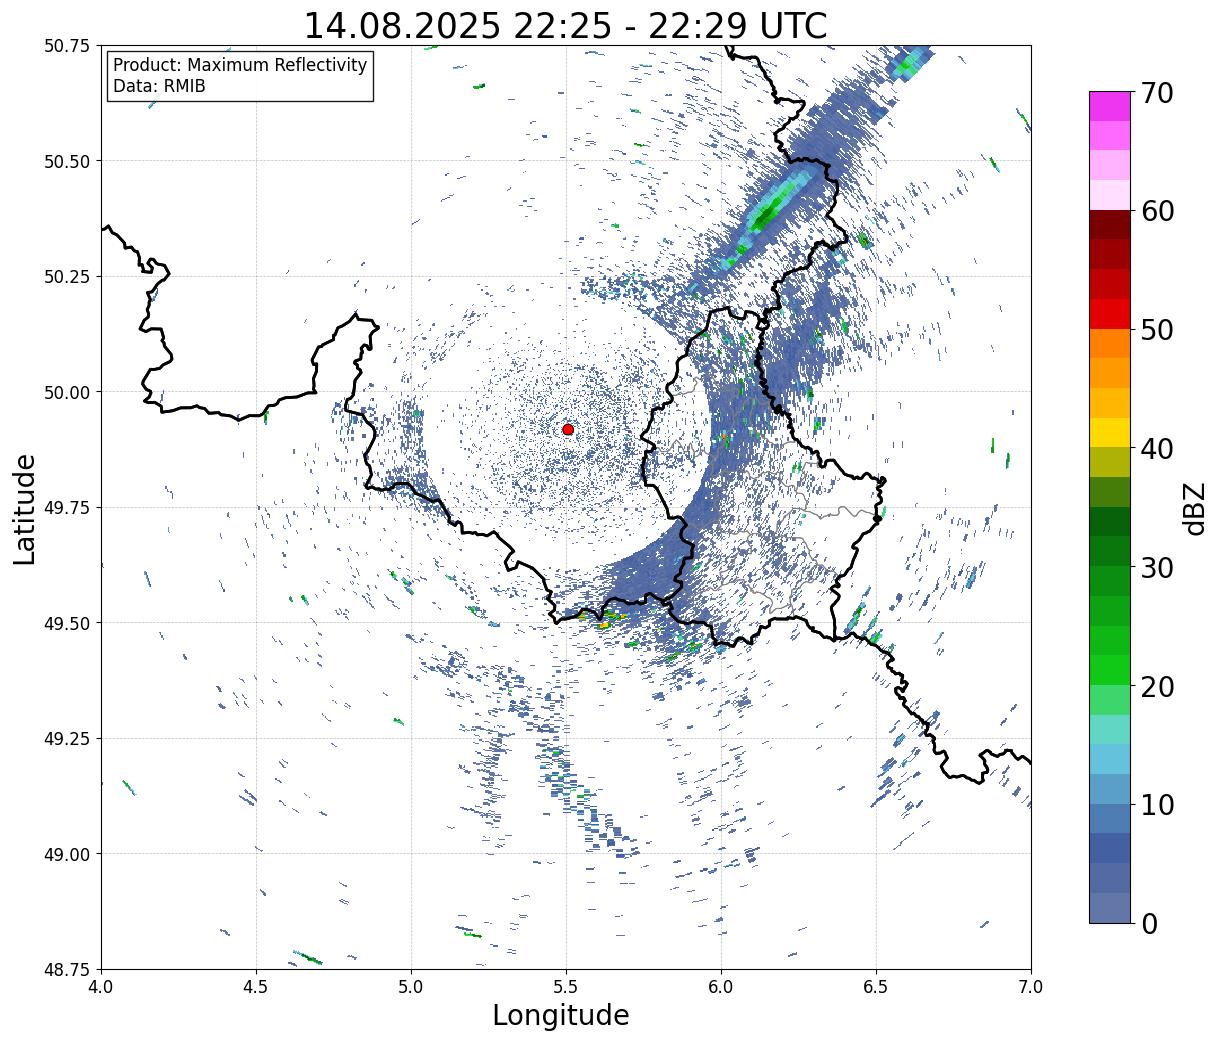Click the 20 tick label on the colorbar

click(1156, 687)
